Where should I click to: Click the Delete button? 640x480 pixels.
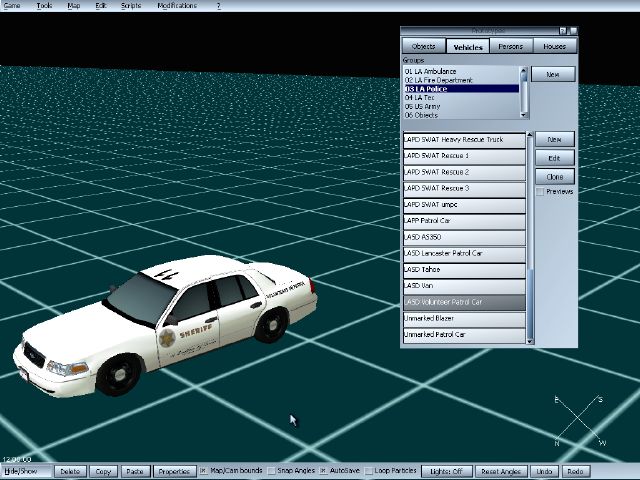pos(70,471)
